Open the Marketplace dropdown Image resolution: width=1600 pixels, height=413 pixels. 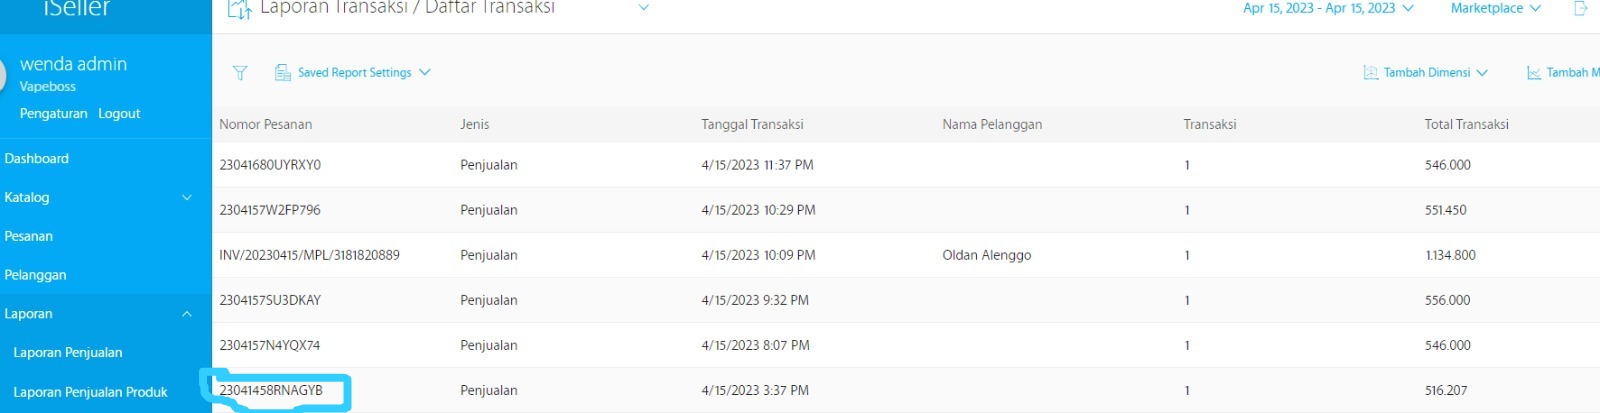(1495, 8)
